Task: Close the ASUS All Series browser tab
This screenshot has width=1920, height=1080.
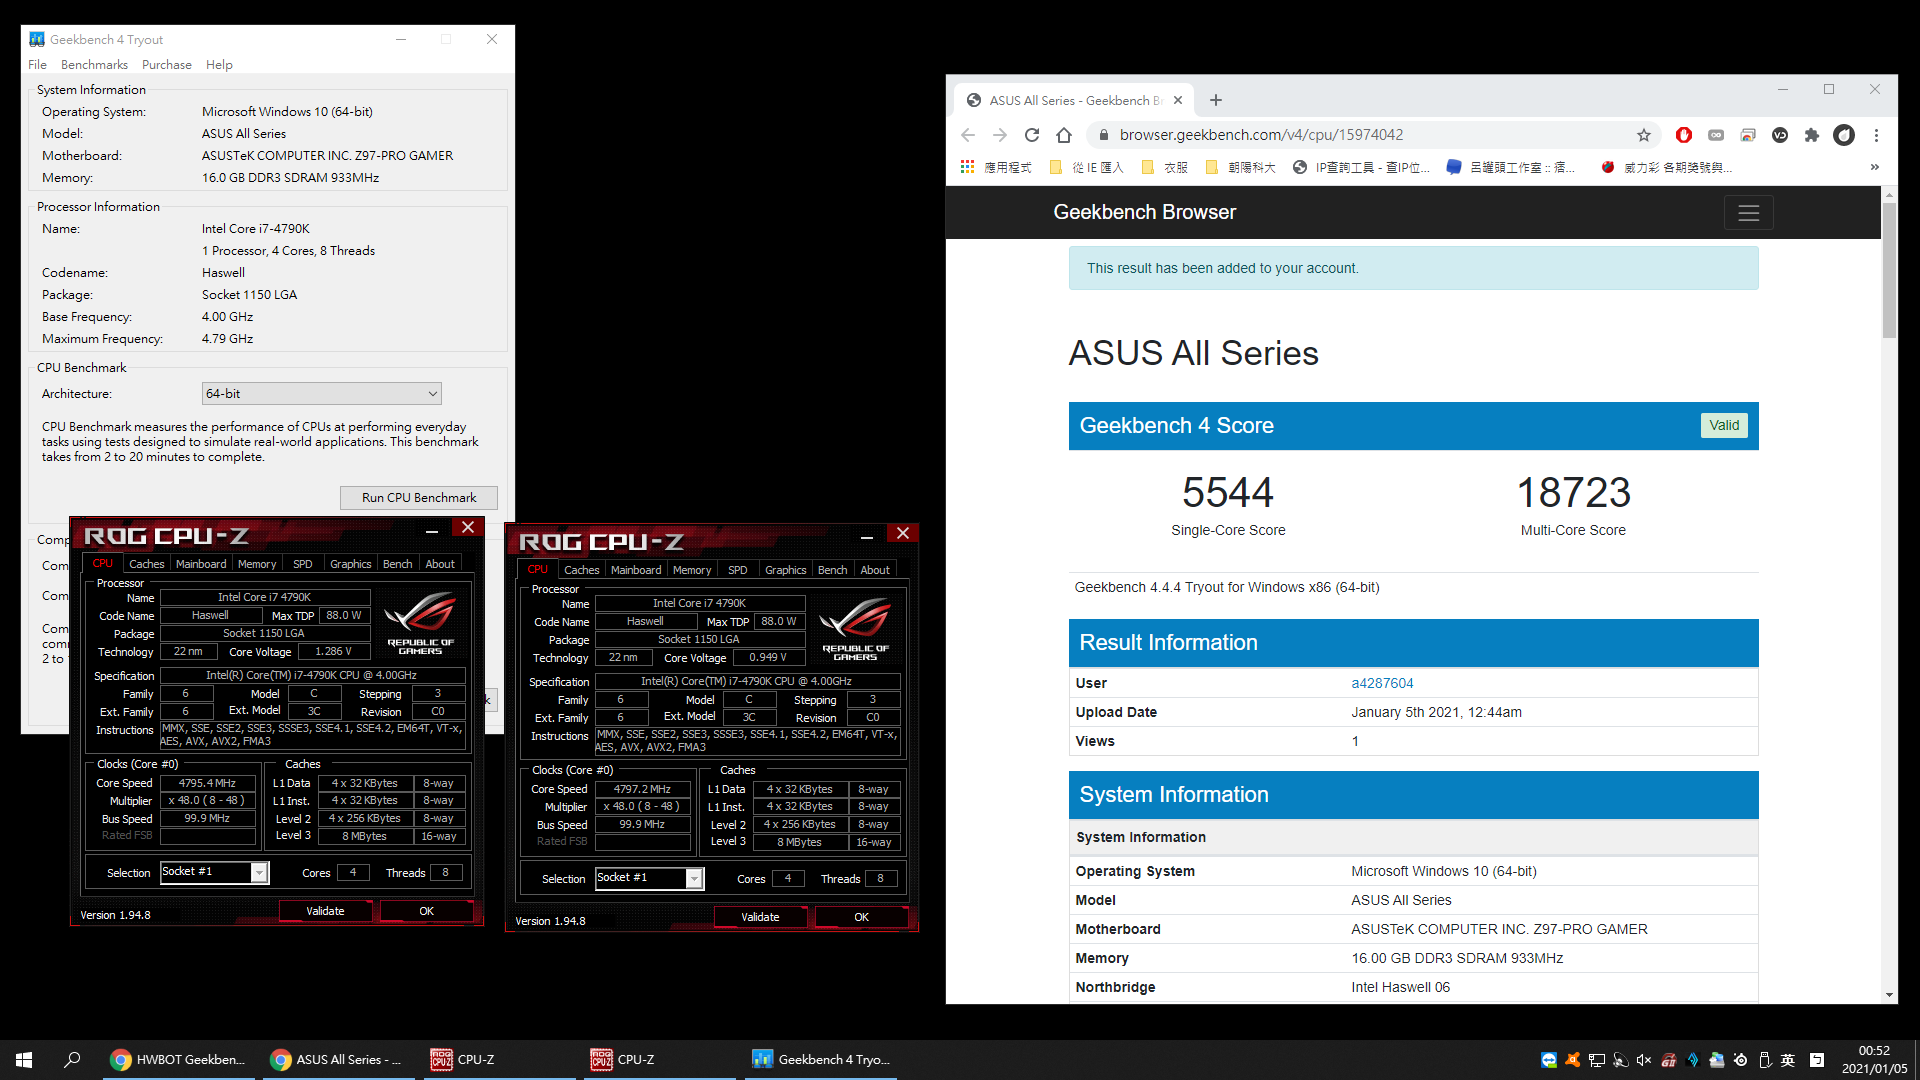Action: 1178,100
